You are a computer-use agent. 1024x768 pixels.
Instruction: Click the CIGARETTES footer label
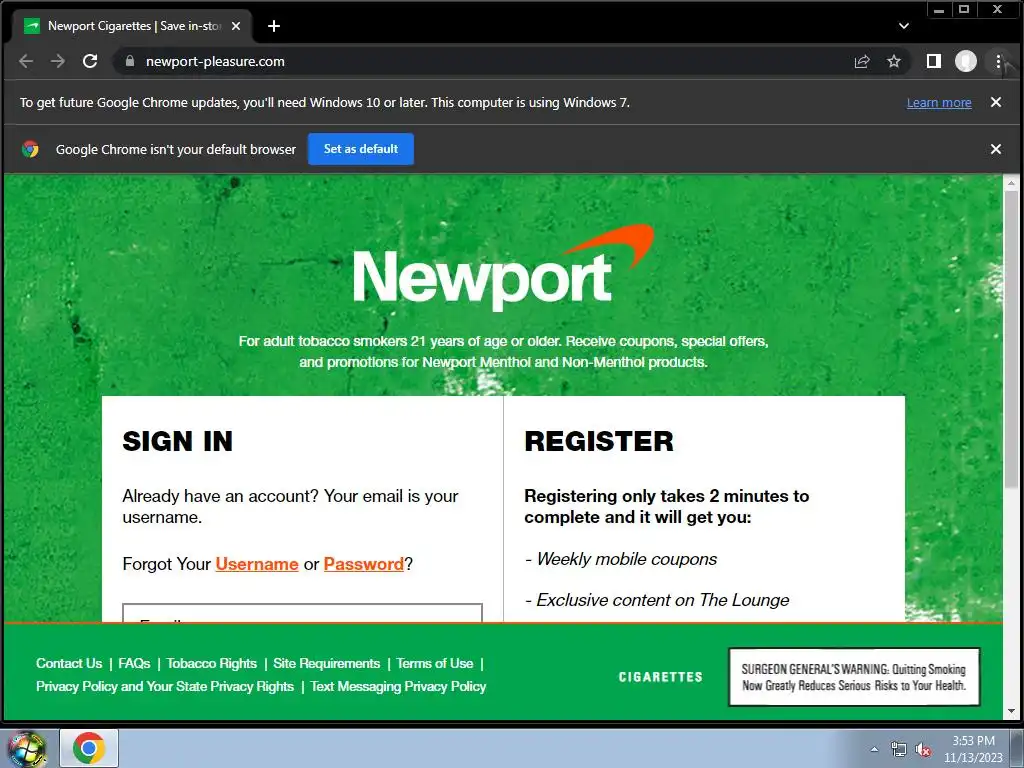(661, 677)
